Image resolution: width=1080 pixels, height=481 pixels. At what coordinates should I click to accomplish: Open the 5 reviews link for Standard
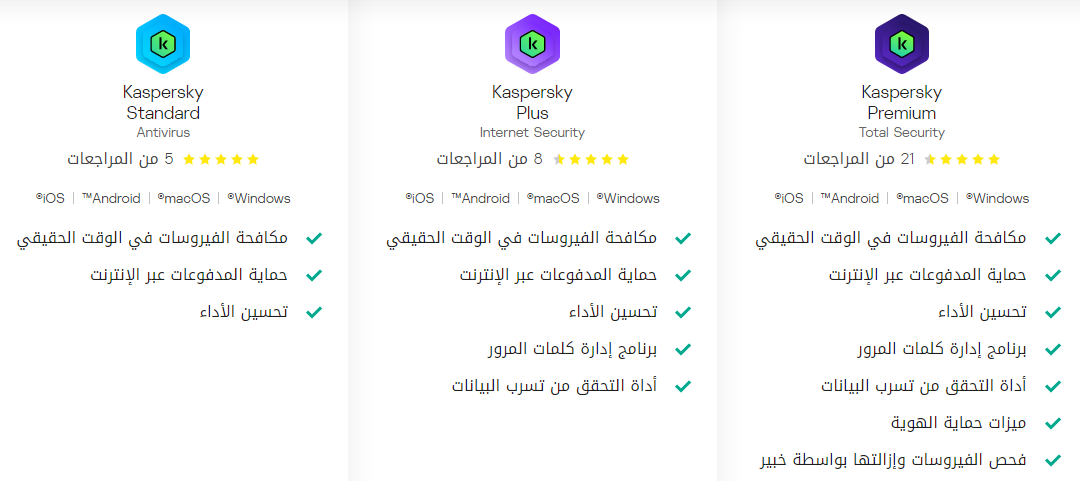tap(121, 159)
